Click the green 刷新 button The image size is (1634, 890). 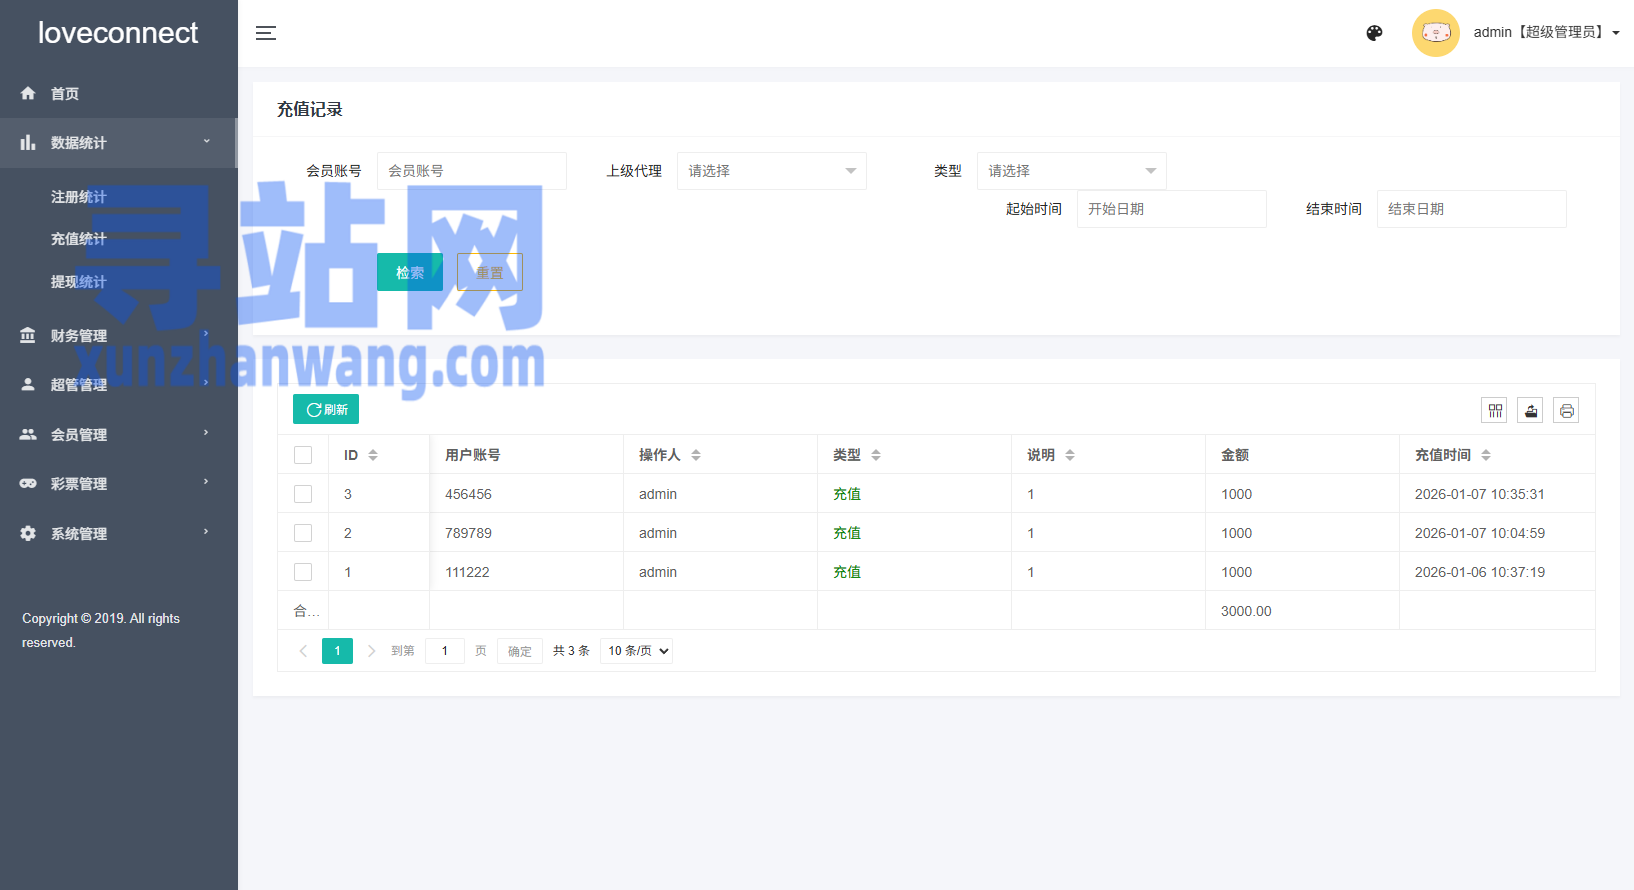point(326,410)
